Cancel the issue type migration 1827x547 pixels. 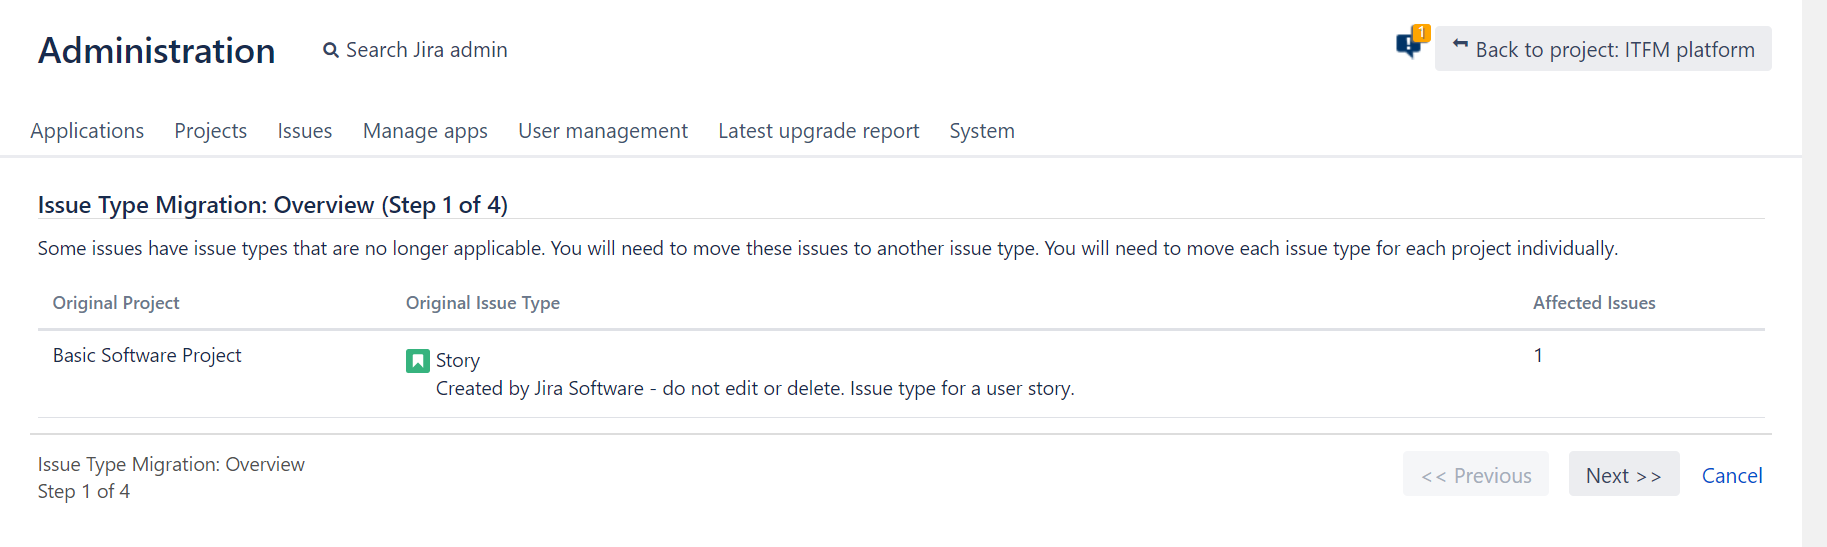click(1732, 476)
